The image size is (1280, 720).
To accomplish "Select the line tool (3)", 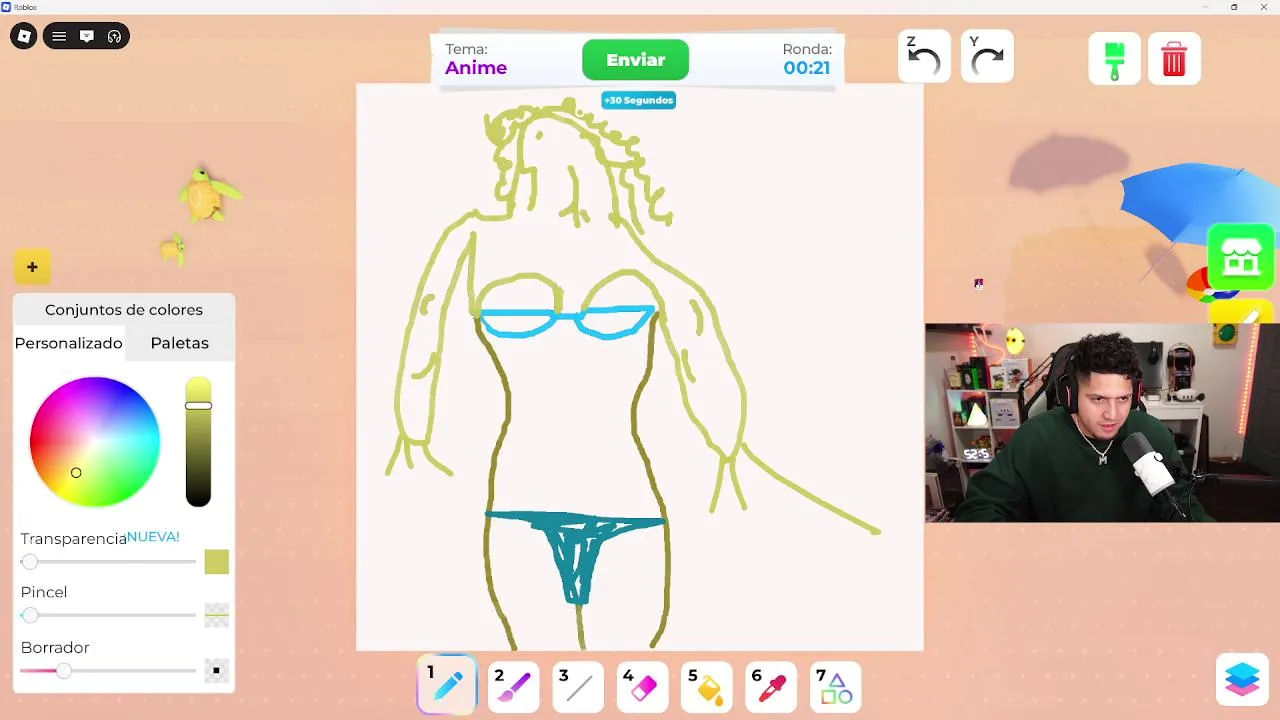I will pyautogui.click(x=578, y=687).
